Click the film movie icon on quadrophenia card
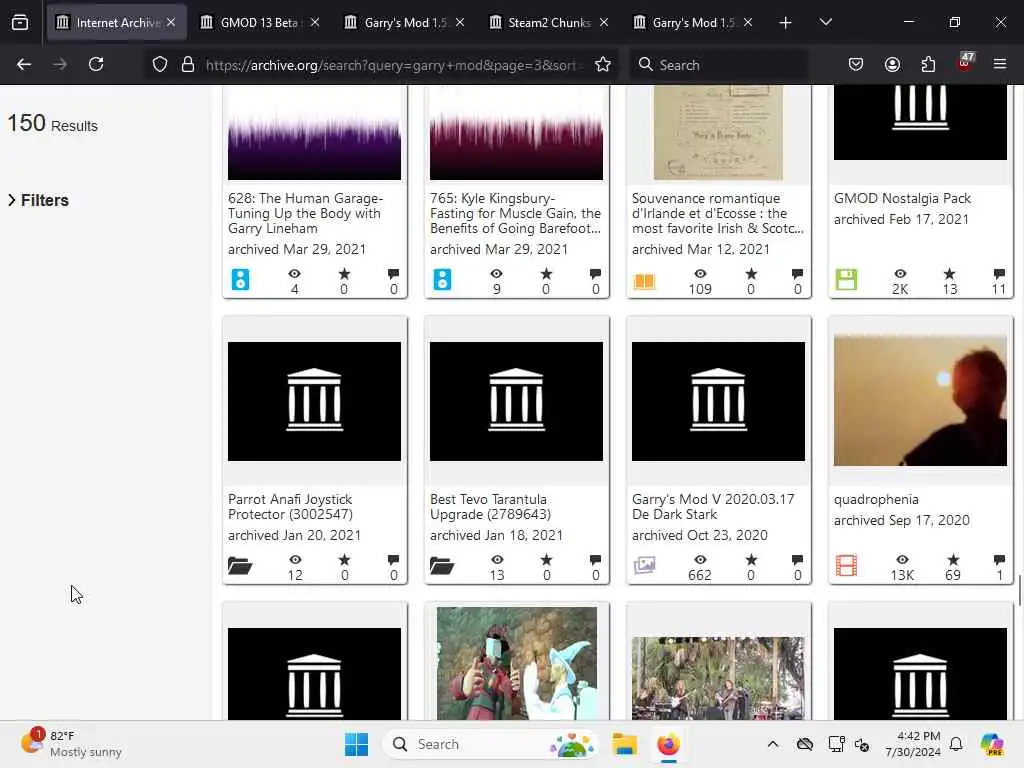The width and height of the screenshot is (1024, 768). (x=846, y=566)
